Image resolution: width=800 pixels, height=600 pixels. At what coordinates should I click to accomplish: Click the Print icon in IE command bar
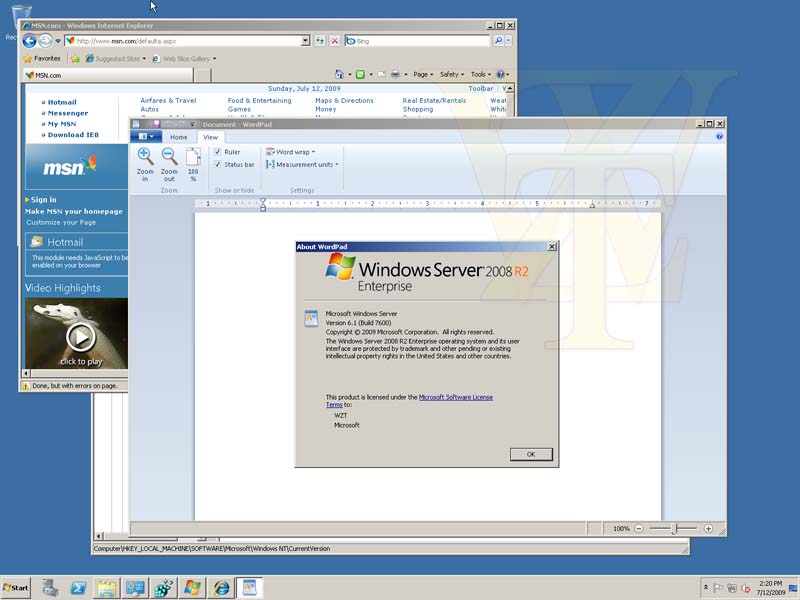[x=395, y=74]
